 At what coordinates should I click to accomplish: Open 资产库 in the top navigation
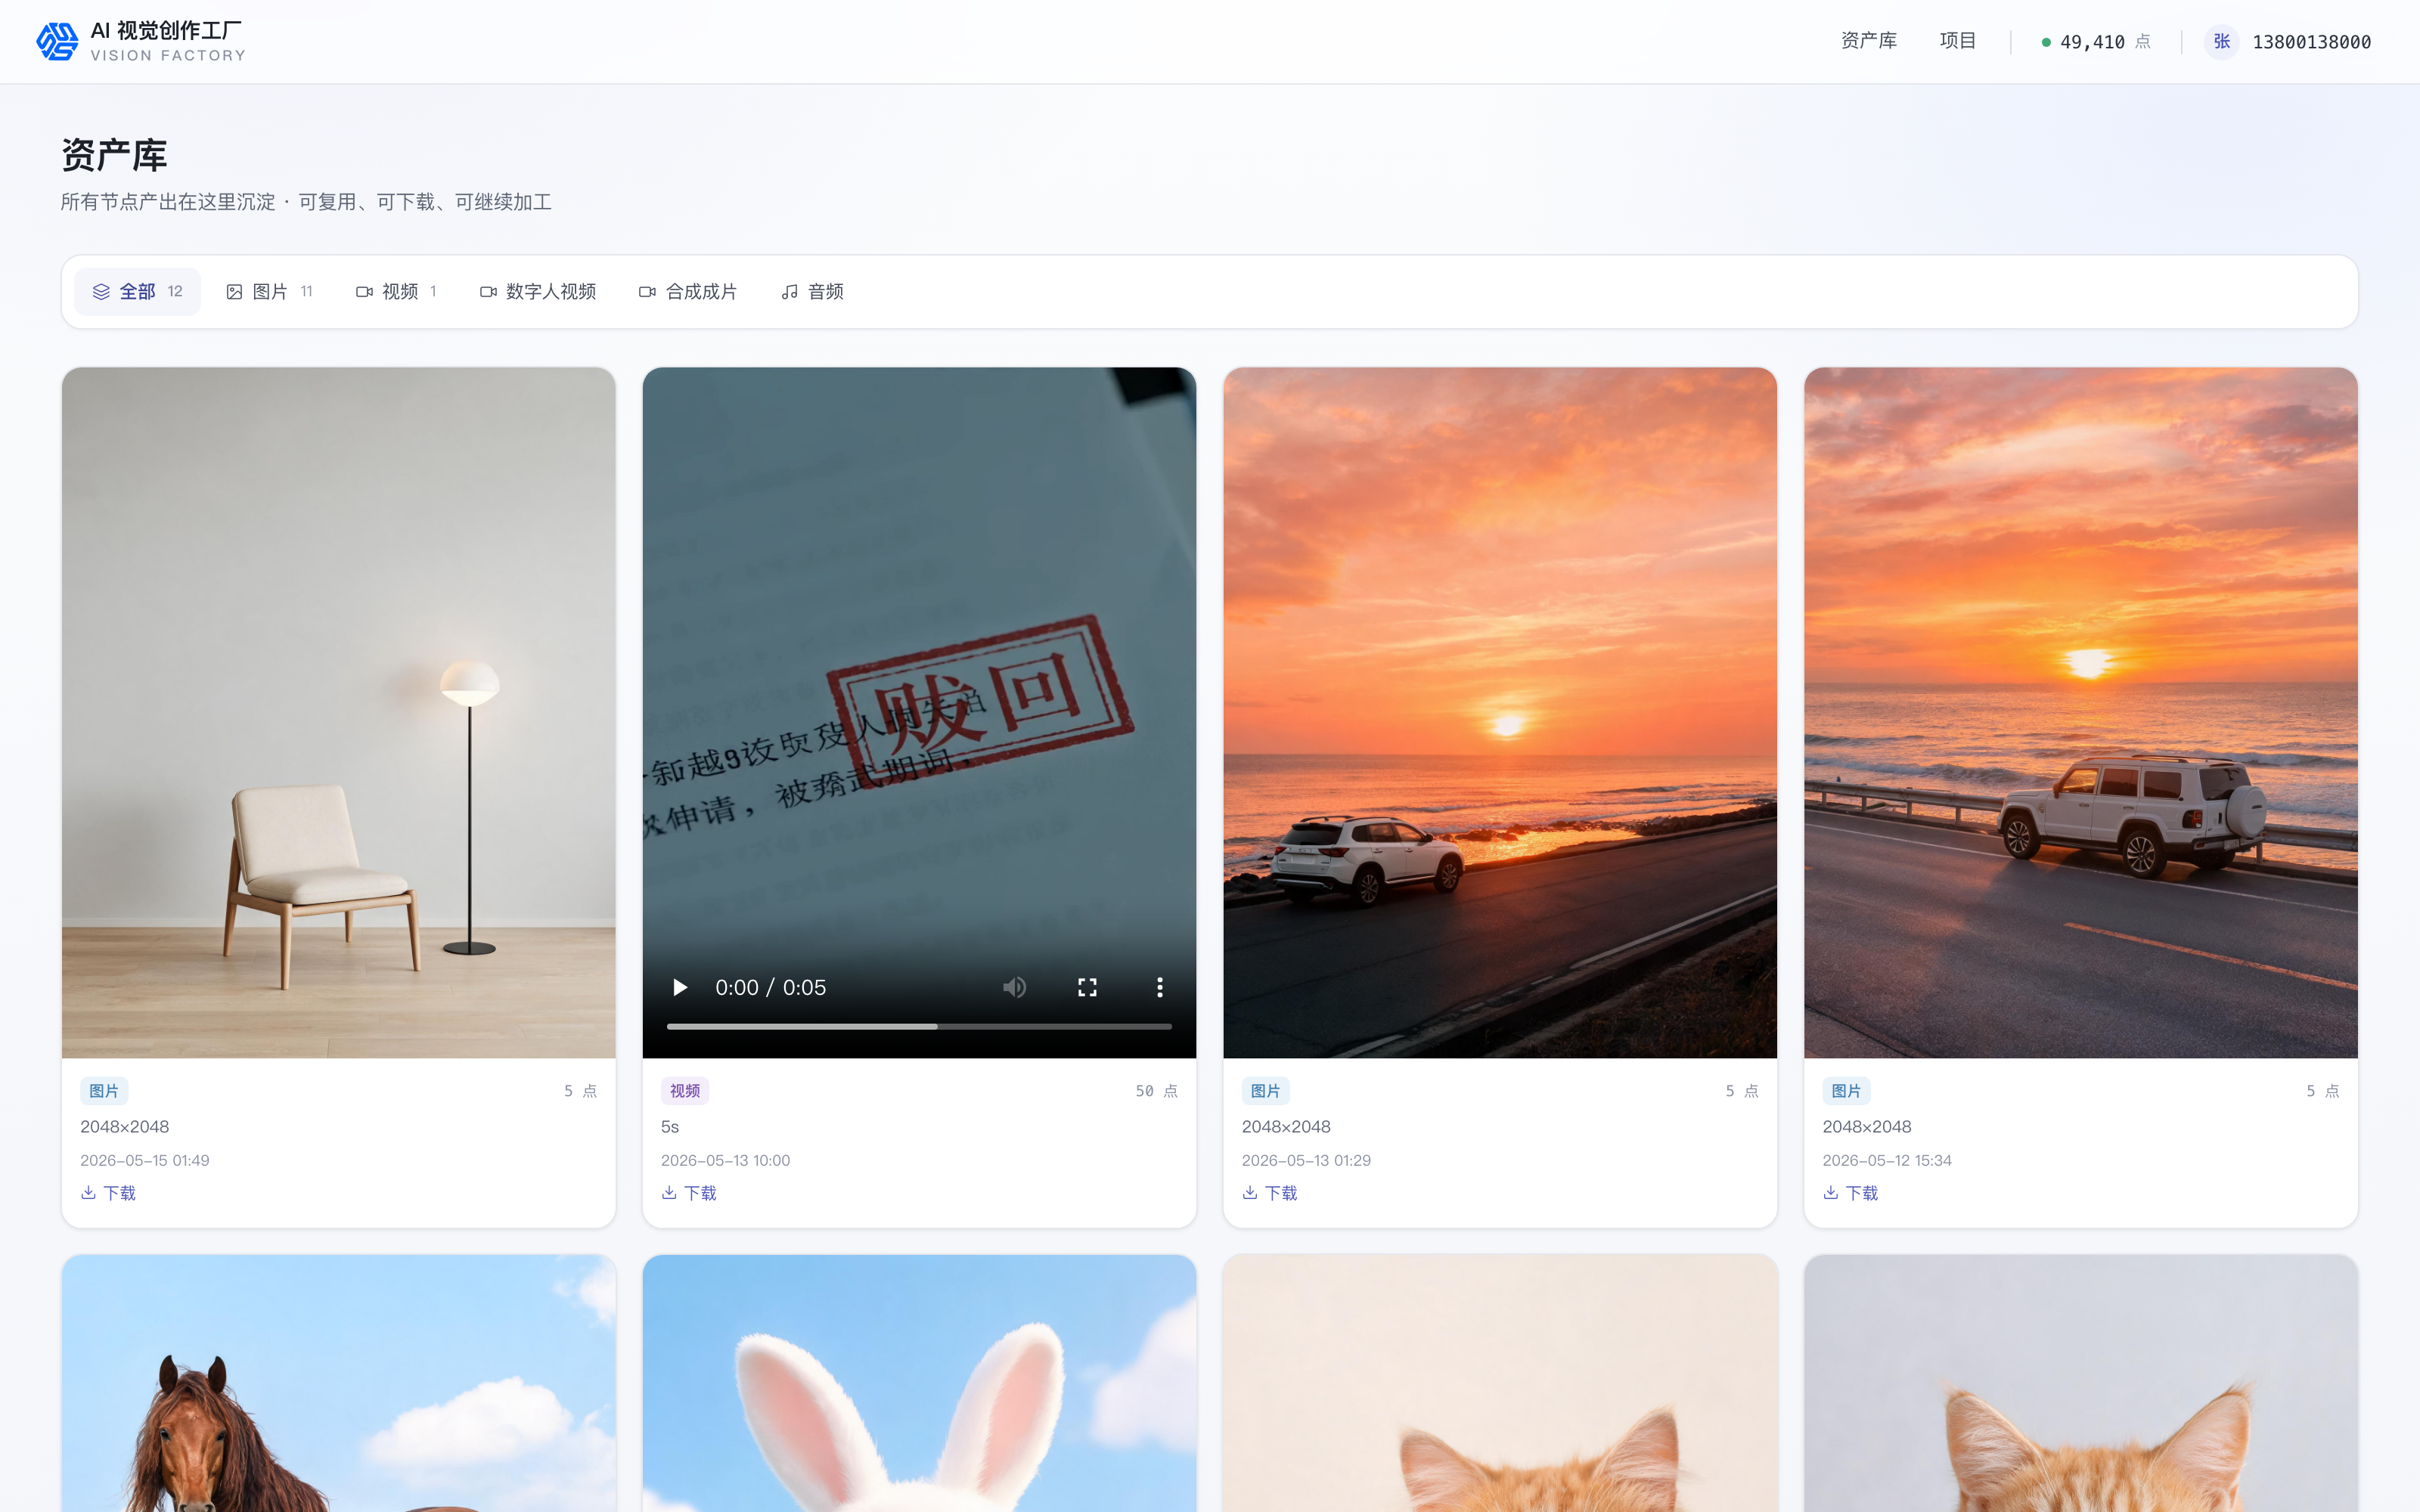[1868, 41]
